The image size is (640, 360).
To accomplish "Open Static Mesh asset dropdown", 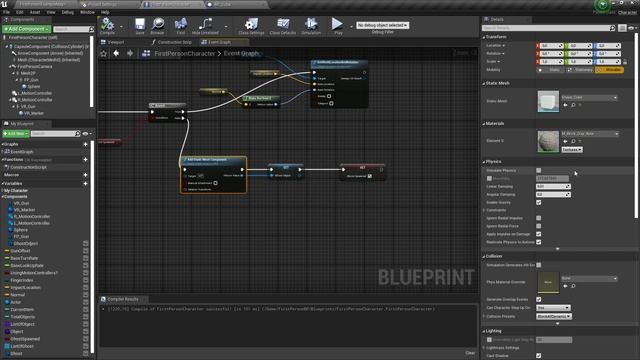I will tap(589, 97).
